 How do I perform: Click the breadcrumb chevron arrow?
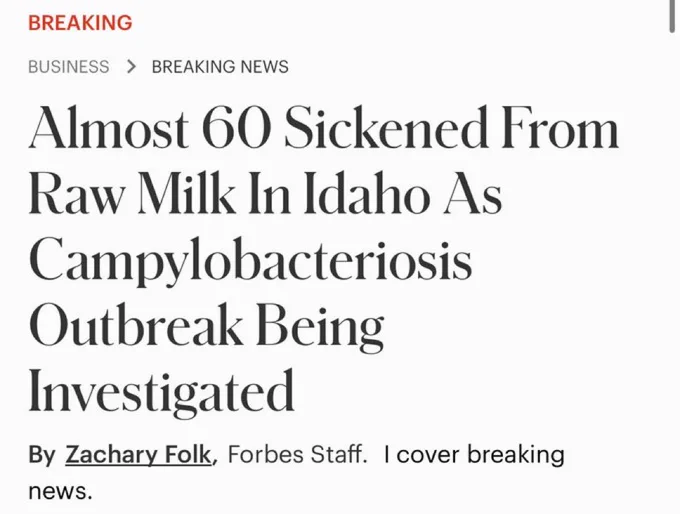pos(131,67)
